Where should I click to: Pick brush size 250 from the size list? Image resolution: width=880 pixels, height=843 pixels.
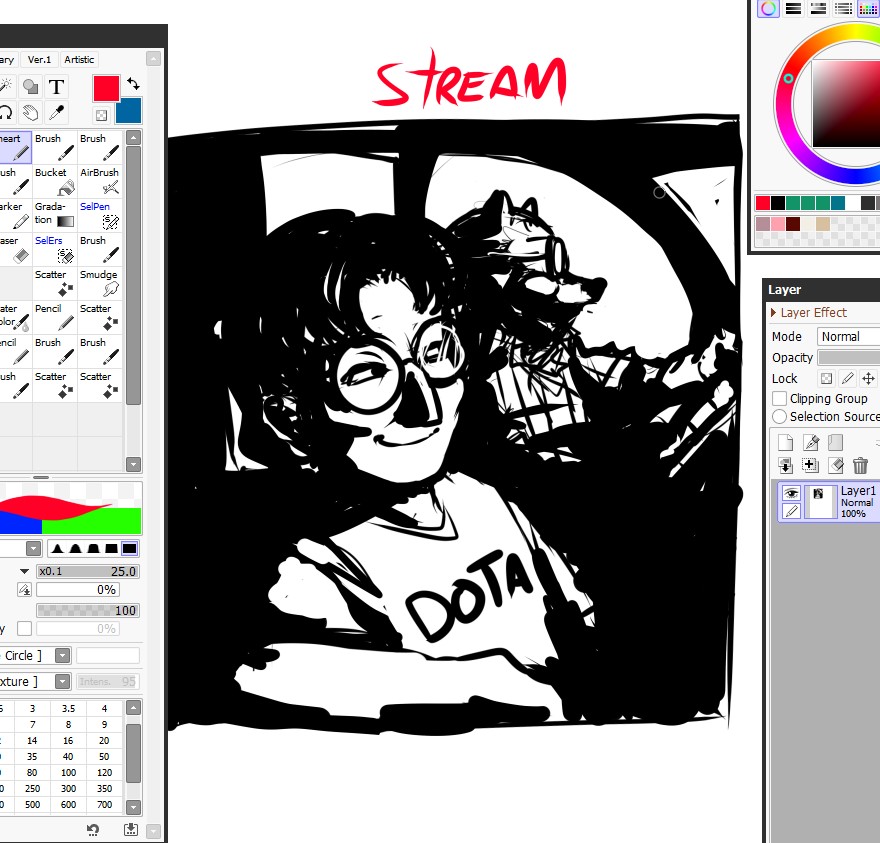[33, 789]
